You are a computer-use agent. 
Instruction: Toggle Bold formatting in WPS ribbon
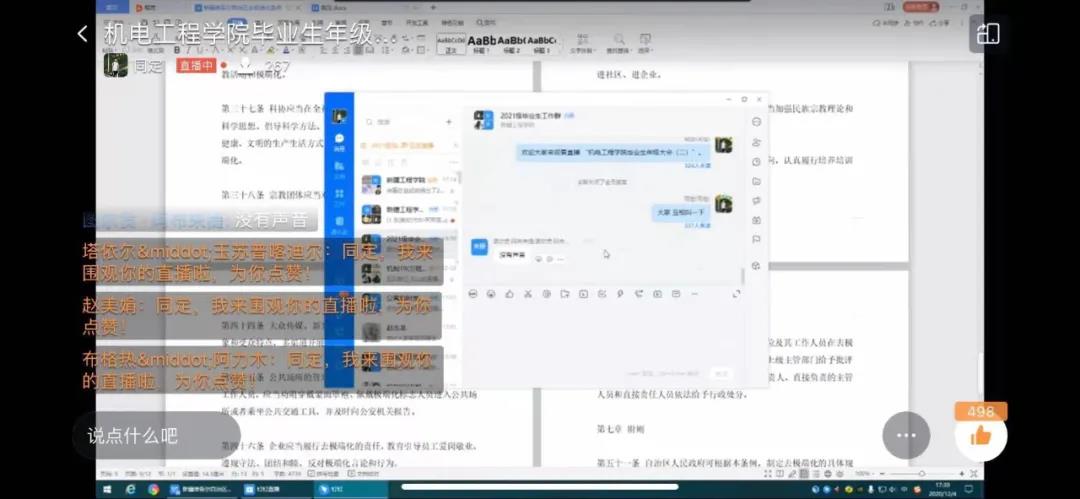(x=177, y=50)
